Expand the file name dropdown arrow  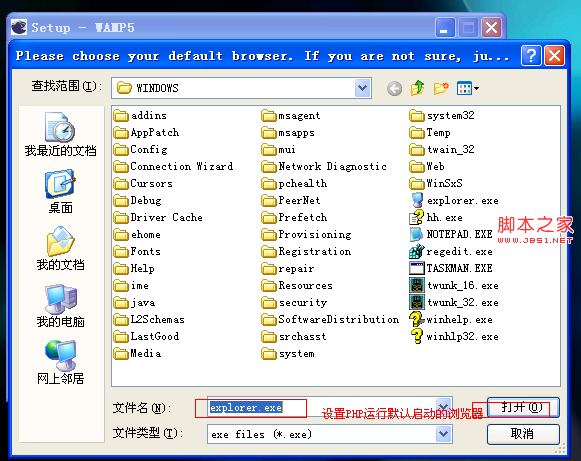point(443,407)
